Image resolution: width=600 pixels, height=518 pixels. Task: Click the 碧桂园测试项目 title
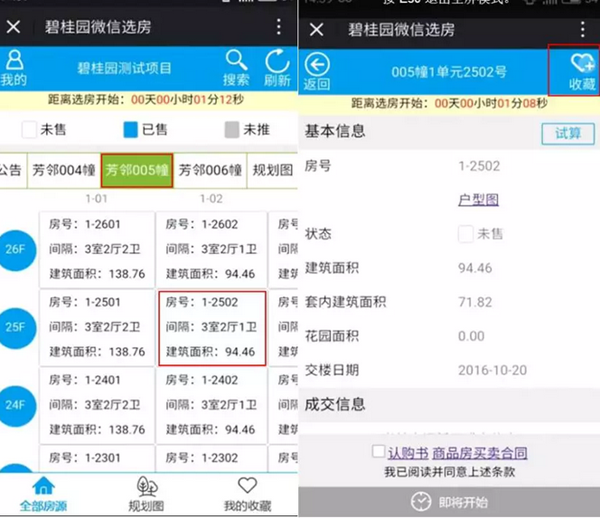click(124, 68)
